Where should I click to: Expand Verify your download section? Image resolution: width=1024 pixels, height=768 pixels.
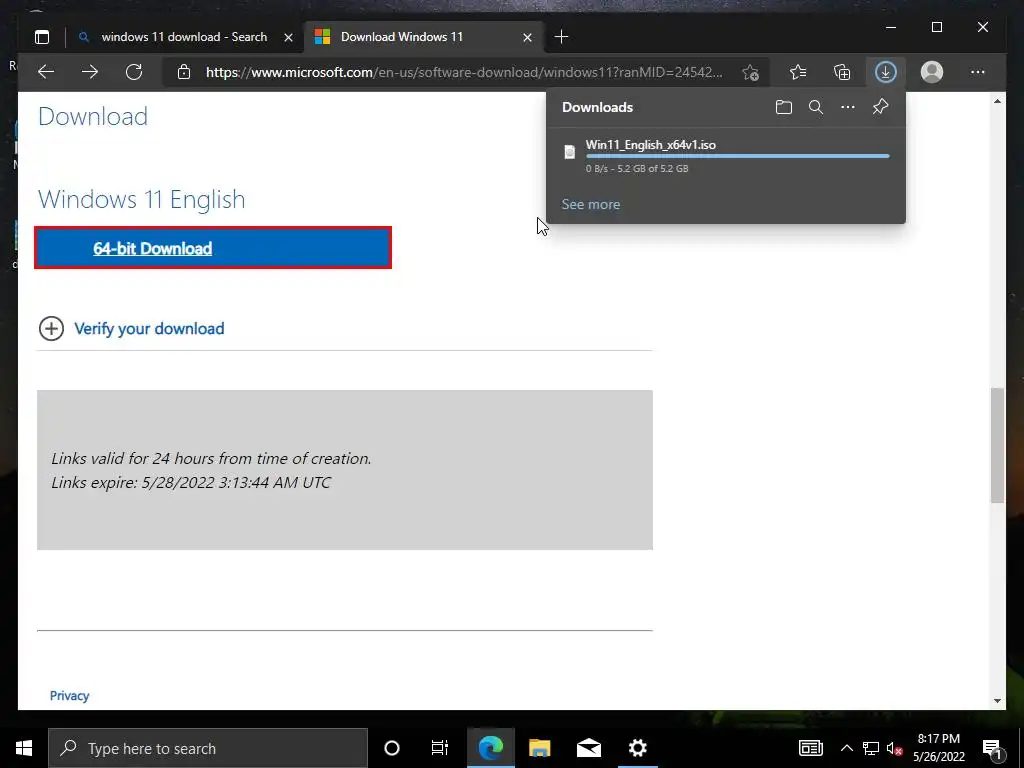(131, 328)
